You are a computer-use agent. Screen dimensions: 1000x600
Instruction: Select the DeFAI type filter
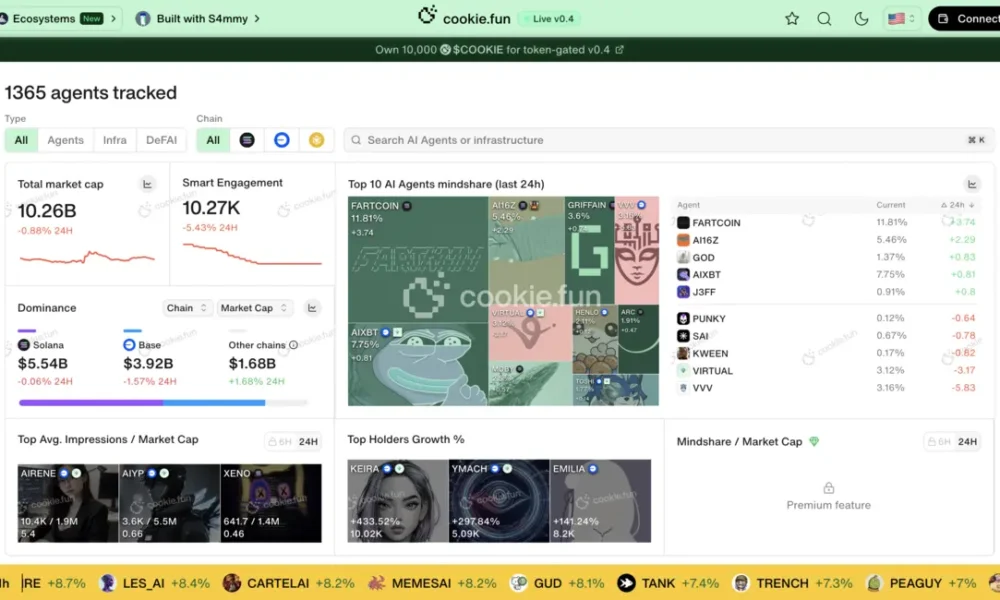(x=161, y=140)
